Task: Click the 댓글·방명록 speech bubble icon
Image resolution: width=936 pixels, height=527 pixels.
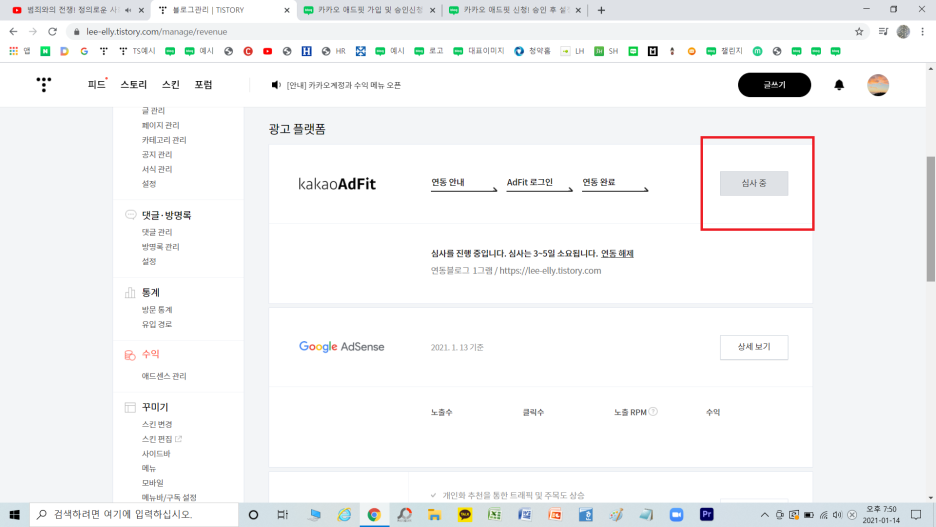Action: [x=130, y=215]
